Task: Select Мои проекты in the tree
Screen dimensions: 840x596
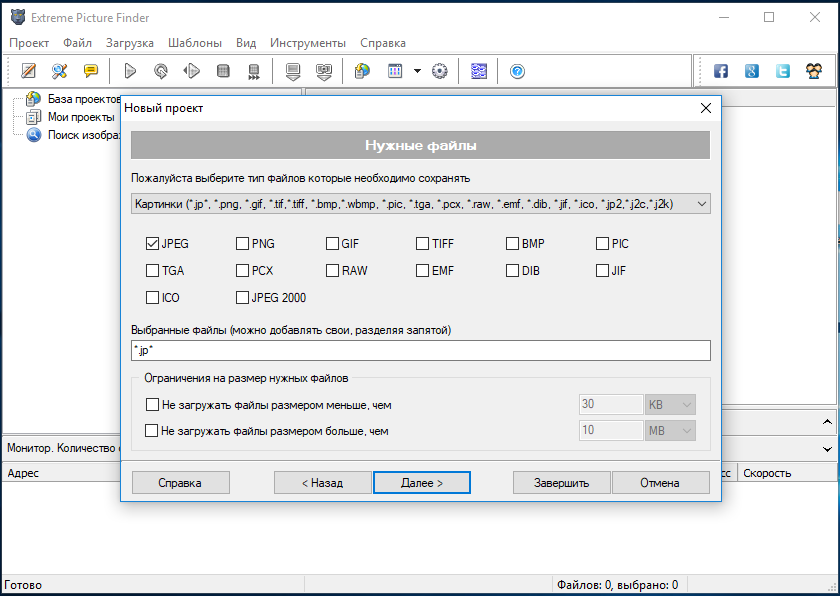Action: point(81,117)
